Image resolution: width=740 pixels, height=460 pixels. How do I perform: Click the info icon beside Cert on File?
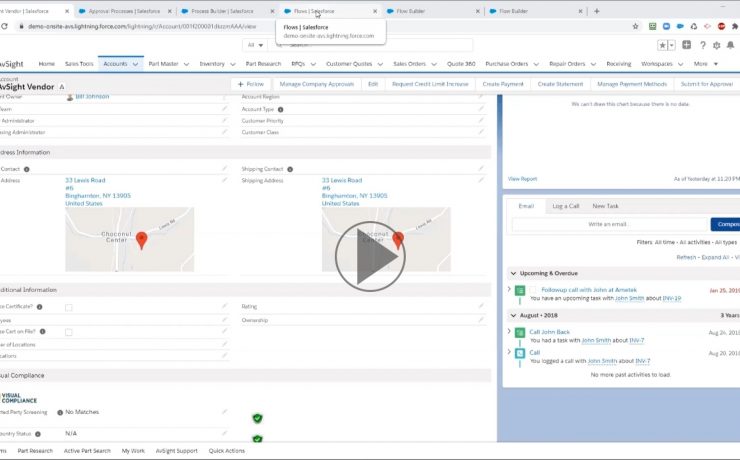[x=42, y=332]
